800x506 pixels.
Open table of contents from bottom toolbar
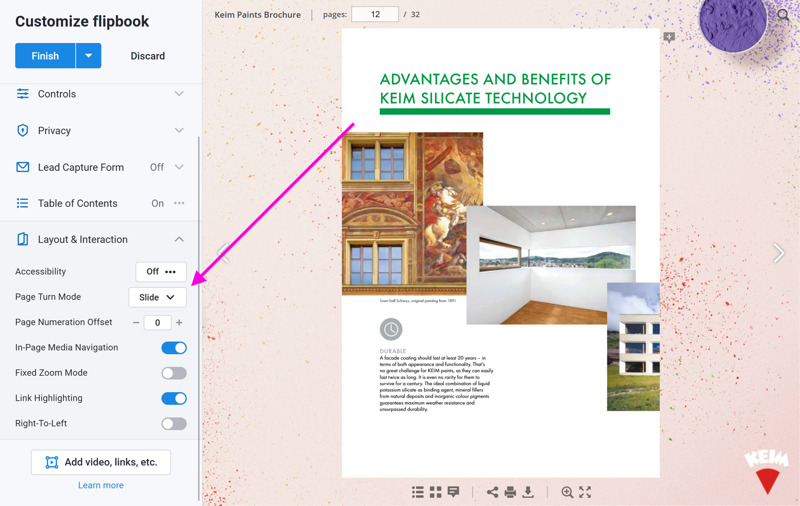tap(418, 492)
